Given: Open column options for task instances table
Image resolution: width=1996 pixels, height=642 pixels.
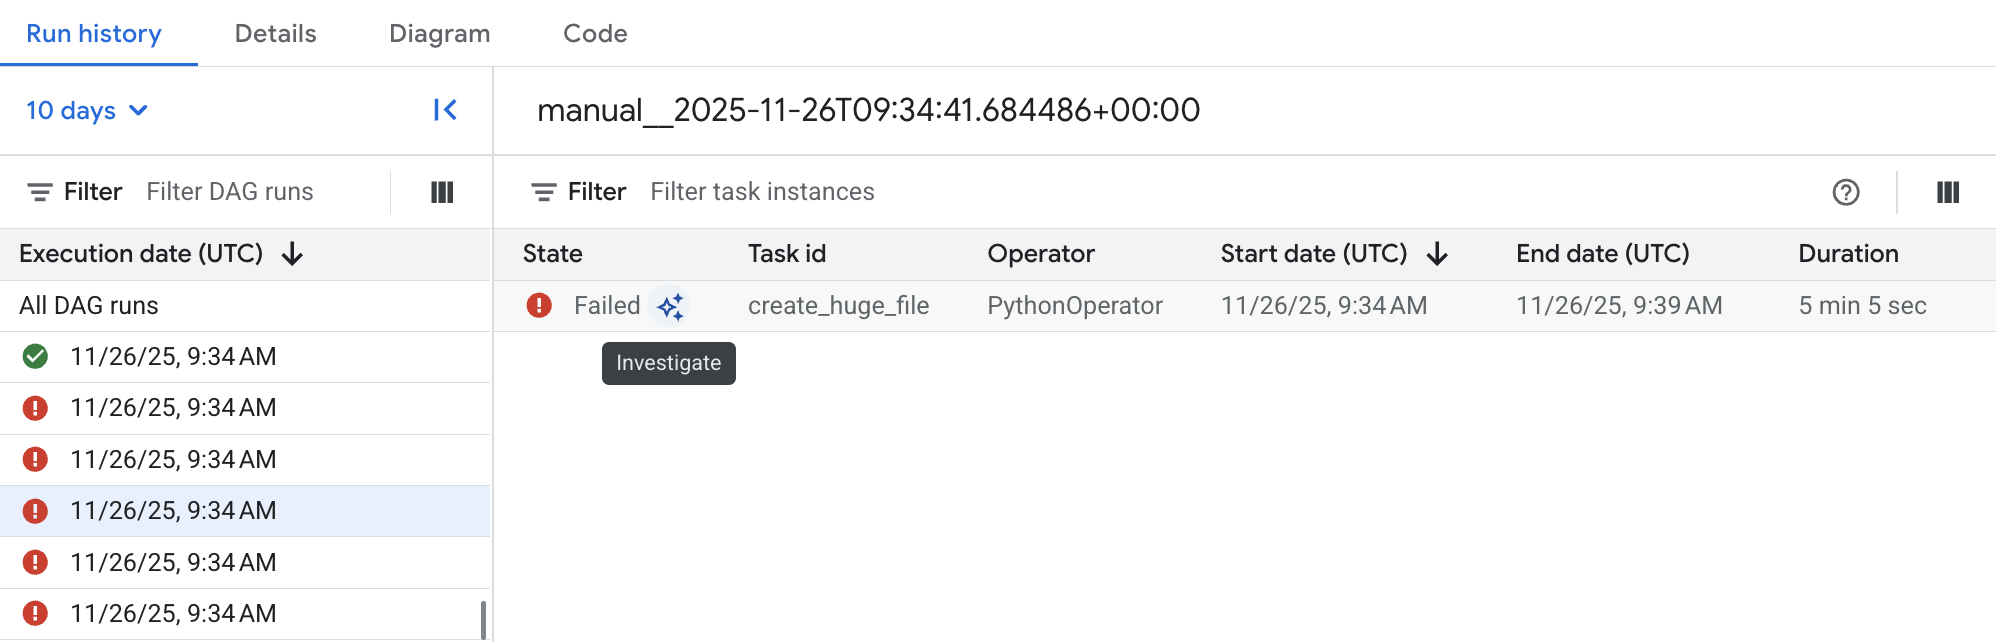Looking at the screenshot, I should click(x=1947, y=192).
